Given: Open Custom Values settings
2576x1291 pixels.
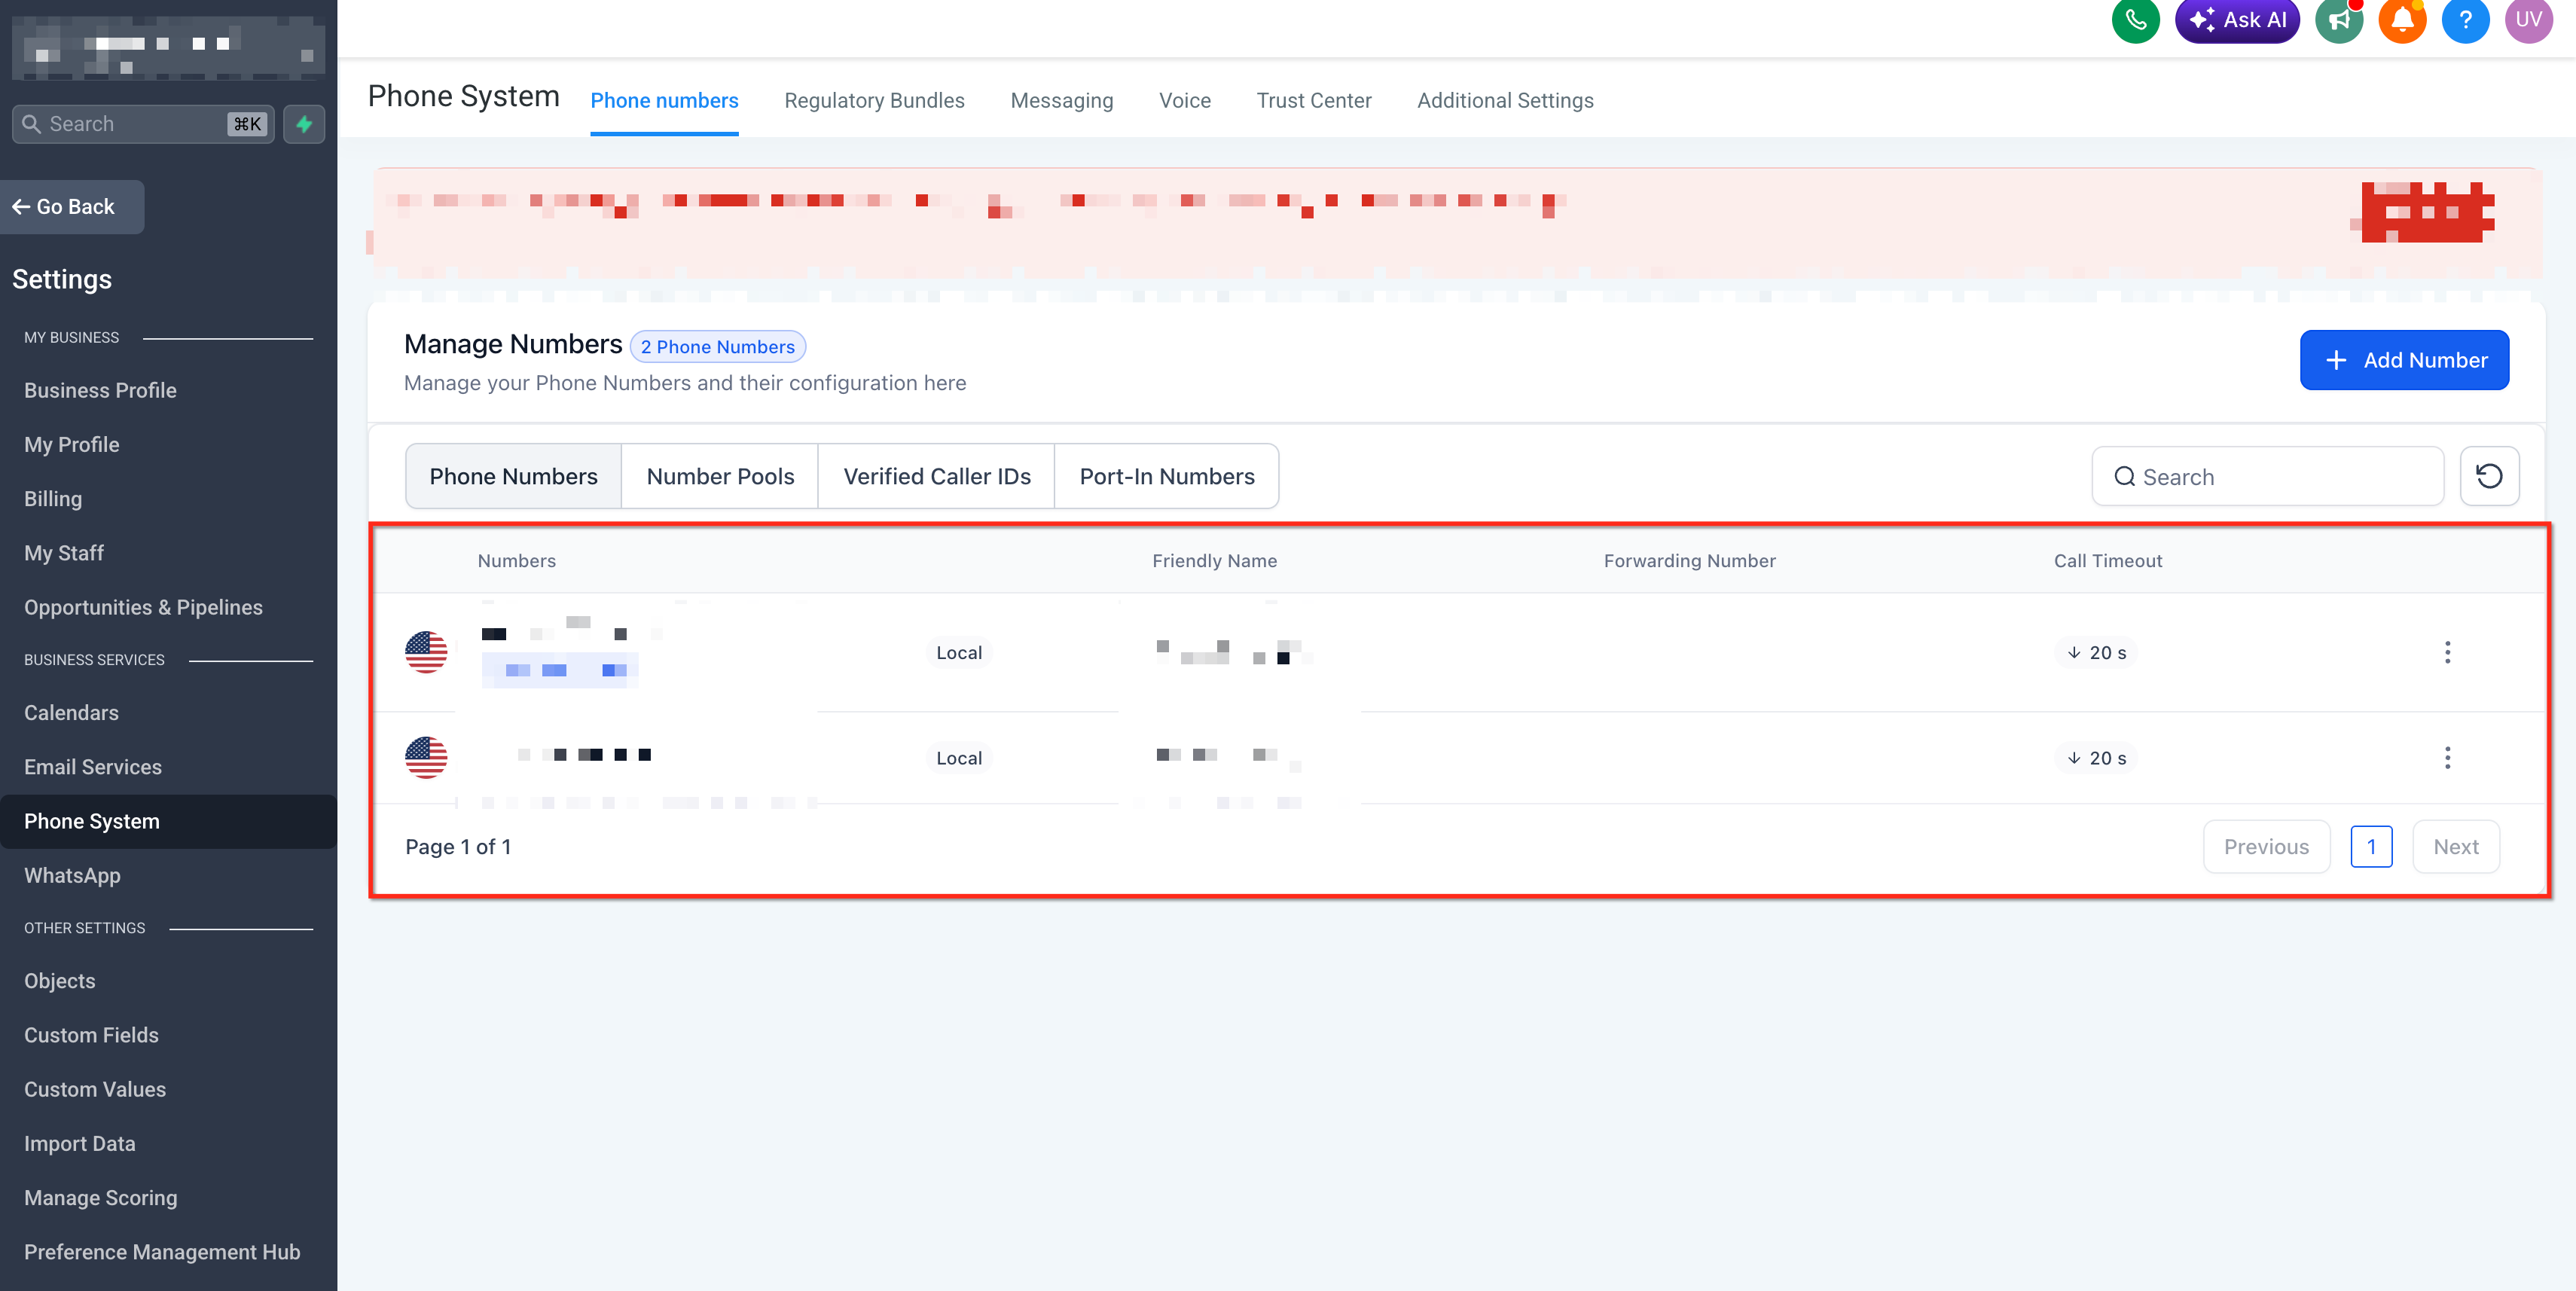Looking at the screenshot, I should (x=95, y=1089).
